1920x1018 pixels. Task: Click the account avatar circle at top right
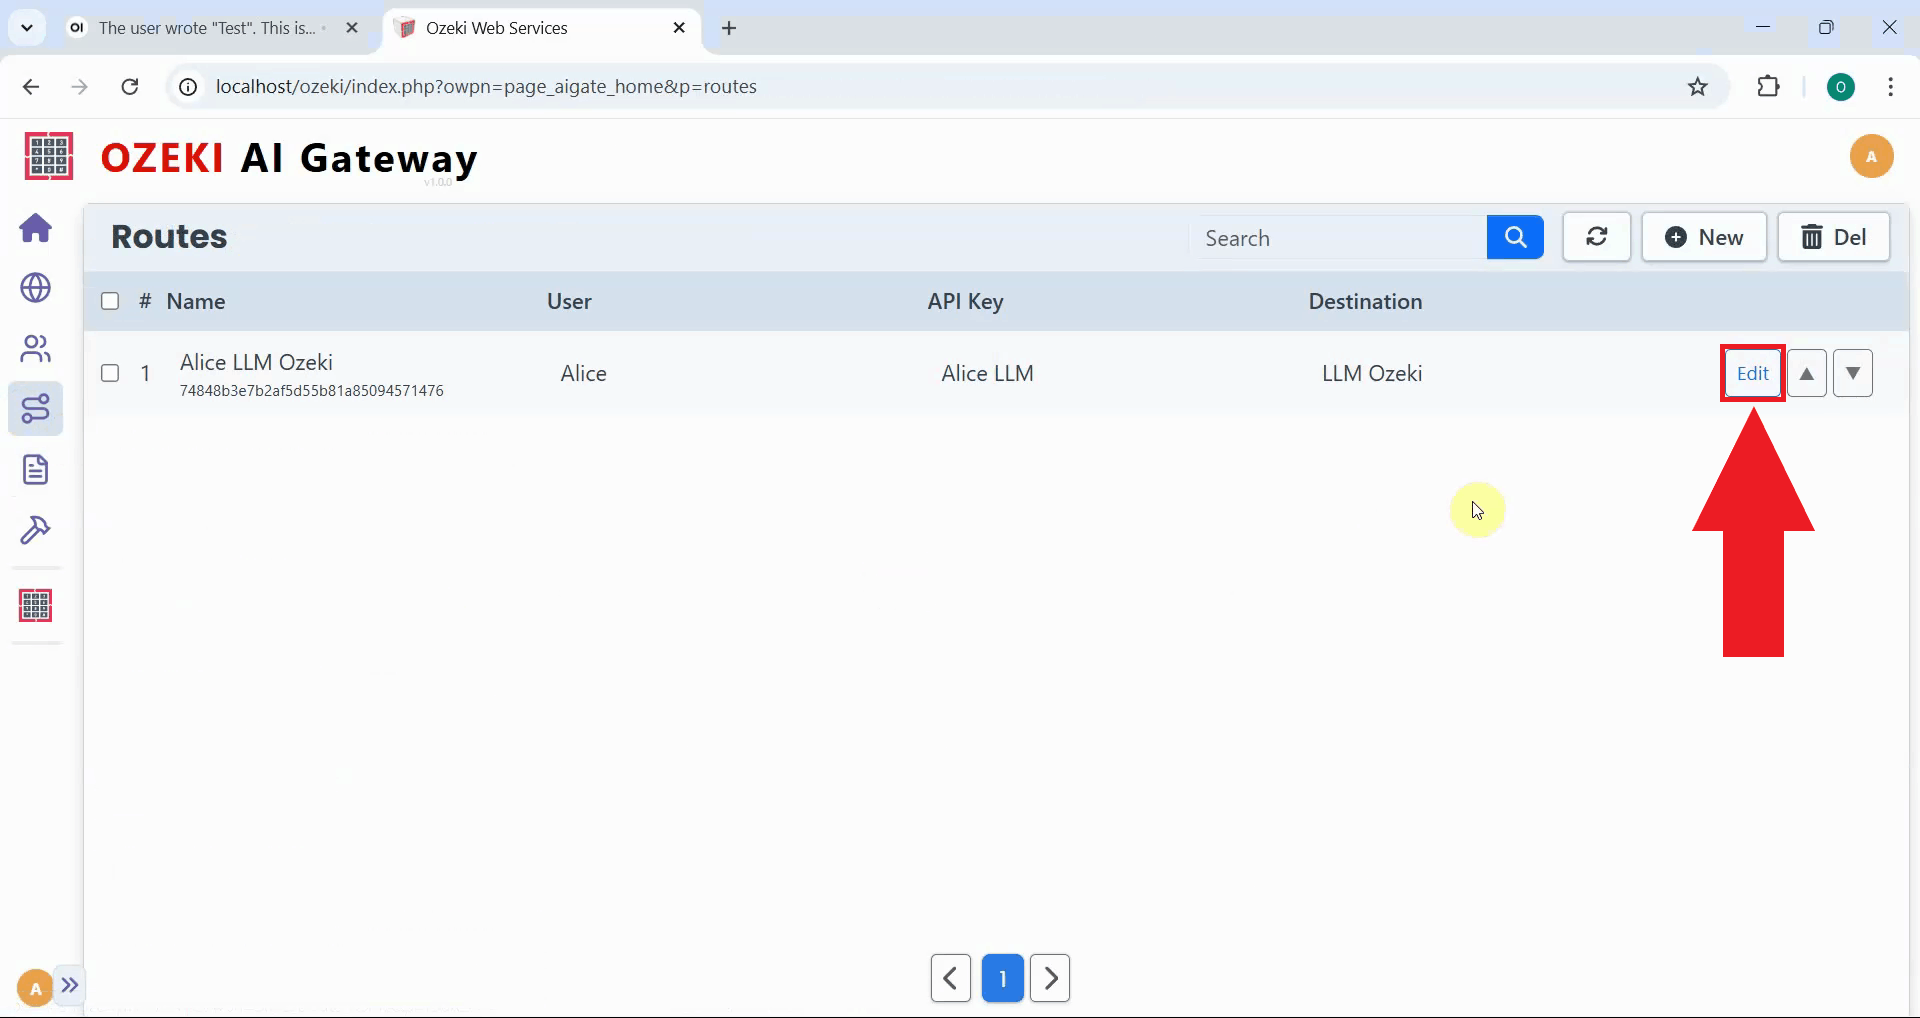pos(1872,156)
